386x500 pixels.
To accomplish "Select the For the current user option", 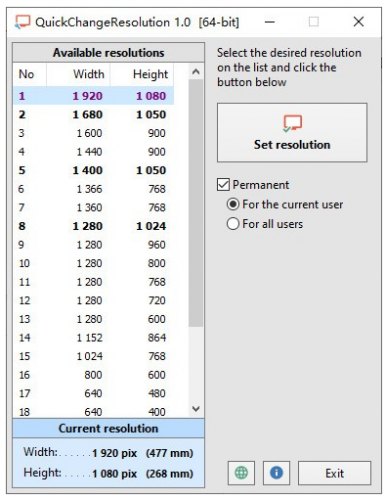I will tap(233, 204).
